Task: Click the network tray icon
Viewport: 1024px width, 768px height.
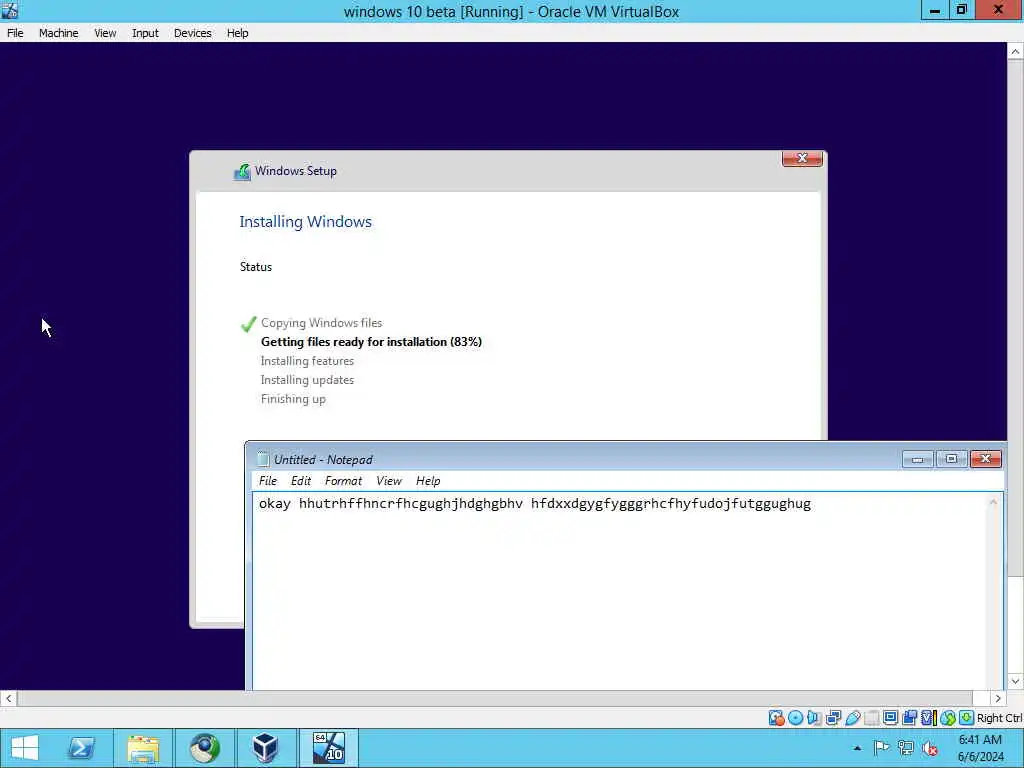Action: coord(905,748)
